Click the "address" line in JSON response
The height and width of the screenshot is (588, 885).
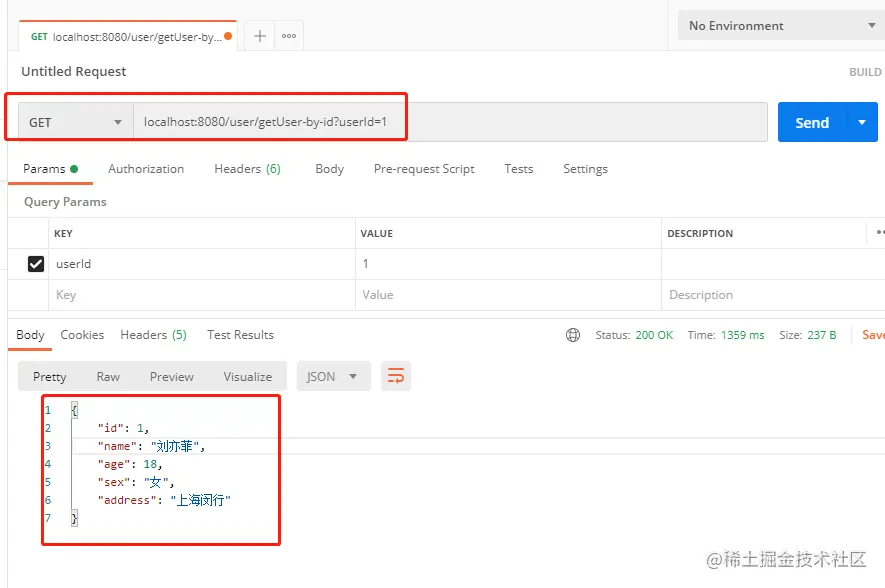[x=164, y=501]
